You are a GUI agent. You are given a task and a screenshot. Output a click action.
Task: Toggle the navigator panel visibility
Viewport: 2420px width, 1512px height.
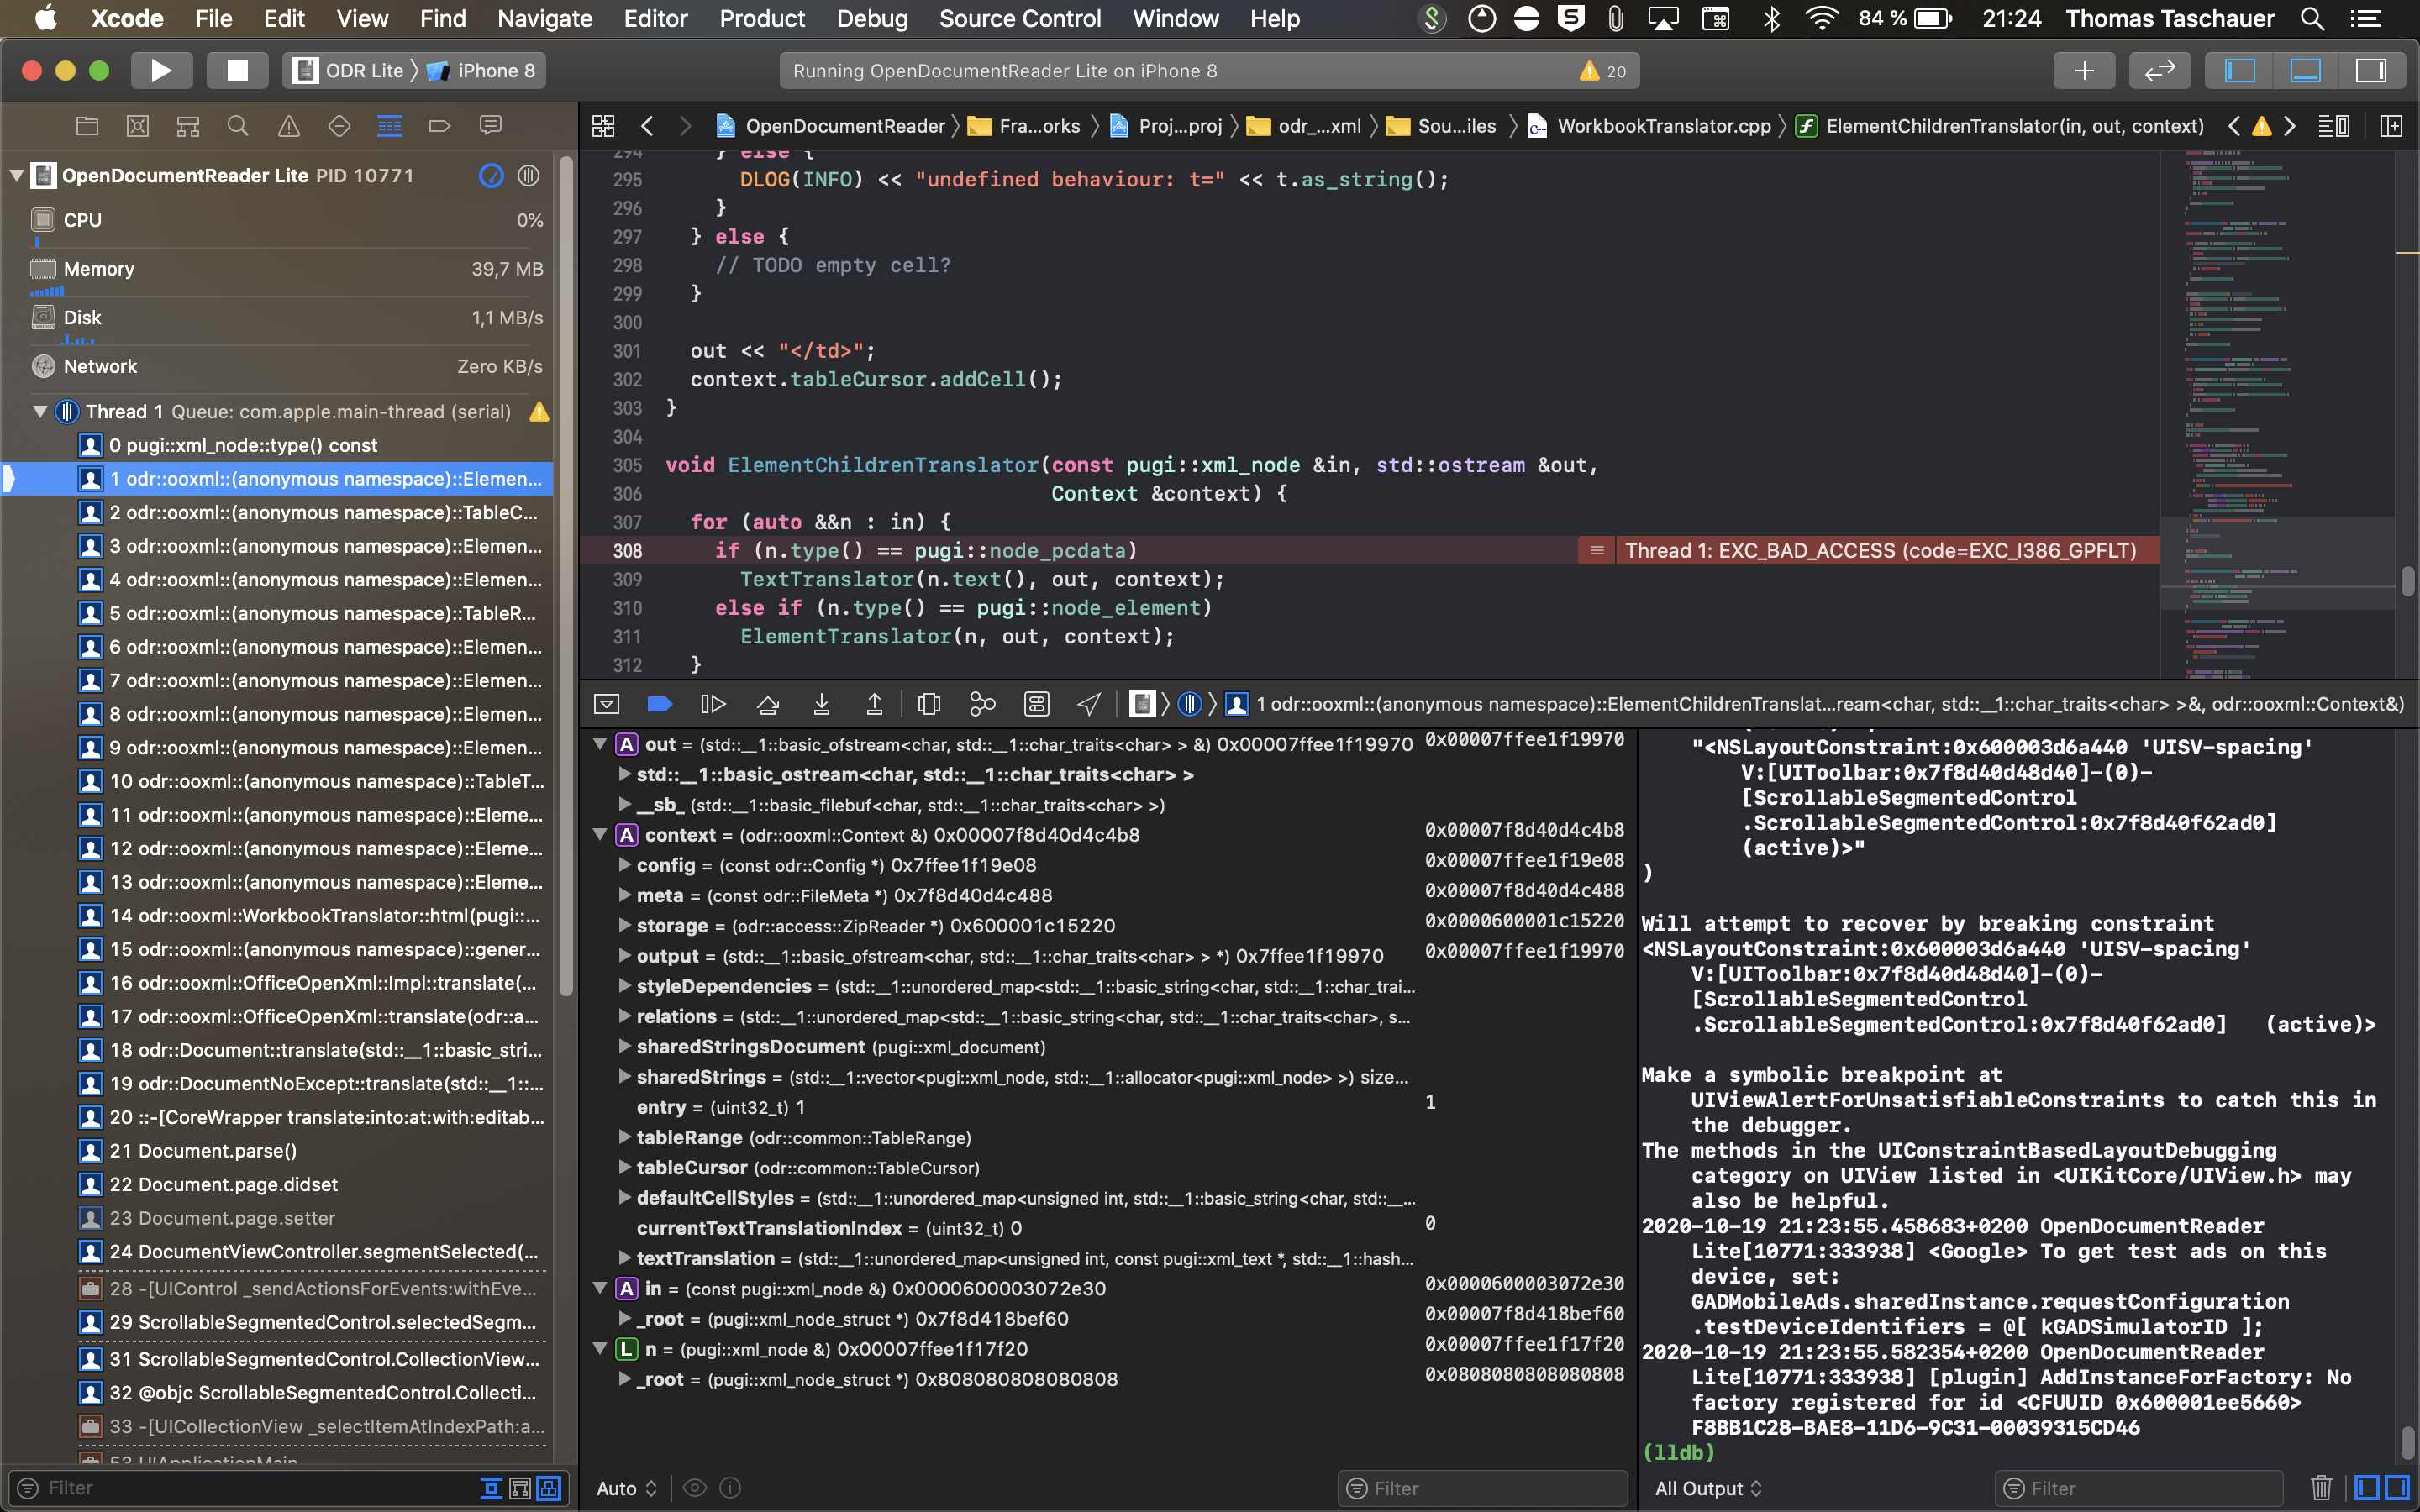[x=2240, y=70]
